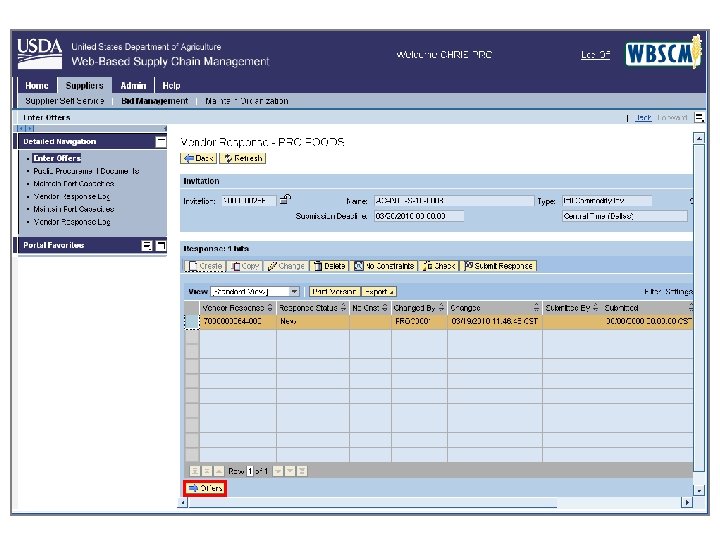The width and height of the screenshot is (720, 540).
Task: Minimize the Portal Favorites panel
Action: click(161, 245)
